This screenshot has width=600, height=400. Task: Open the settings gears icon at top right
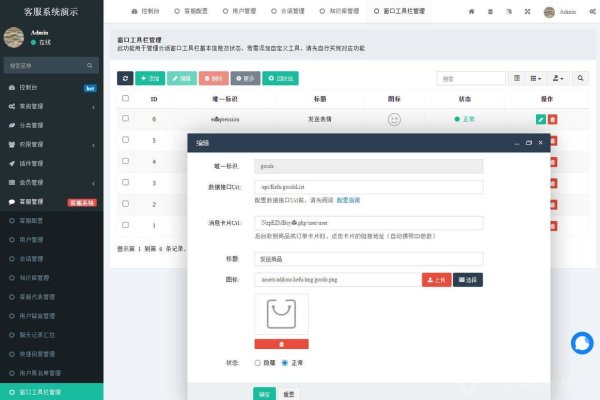592,11
